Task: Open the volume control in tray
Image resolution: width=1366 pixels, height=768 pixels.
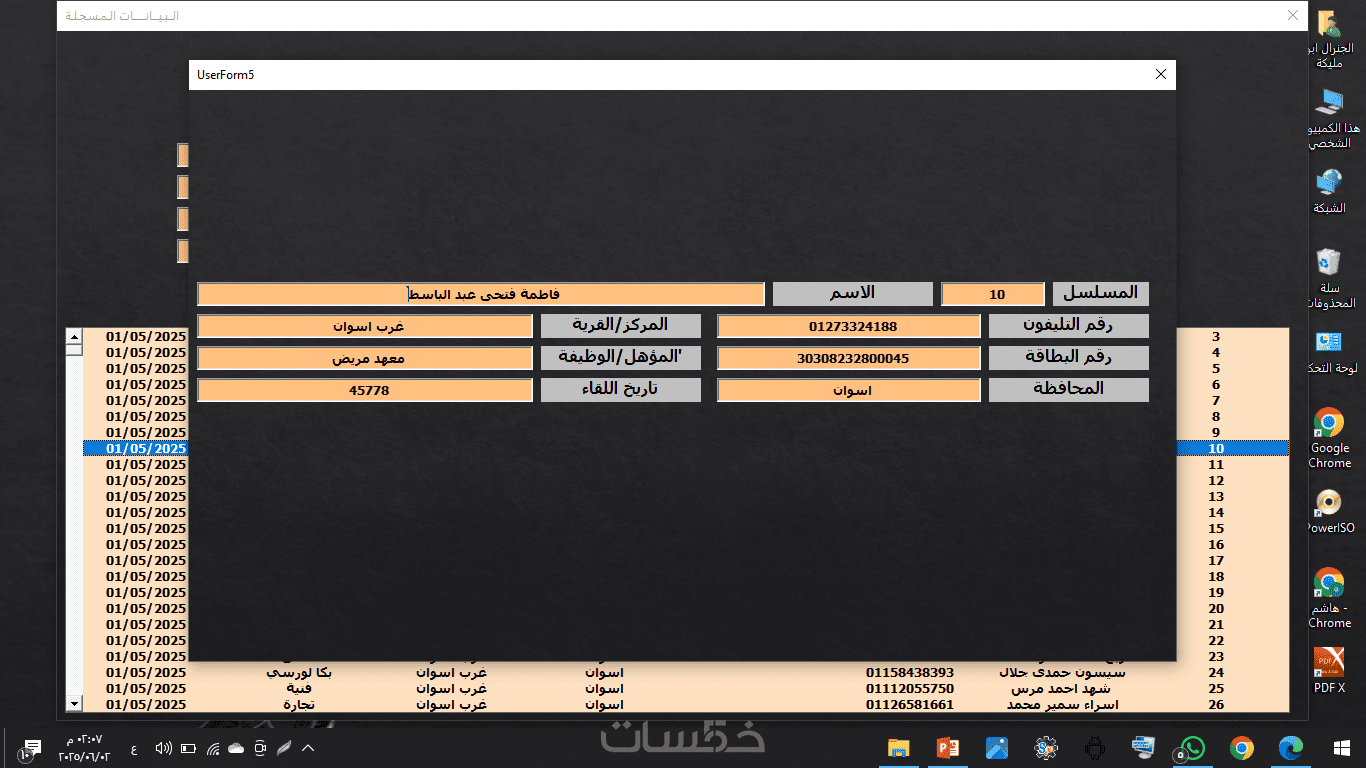Action: coord(163,748)
